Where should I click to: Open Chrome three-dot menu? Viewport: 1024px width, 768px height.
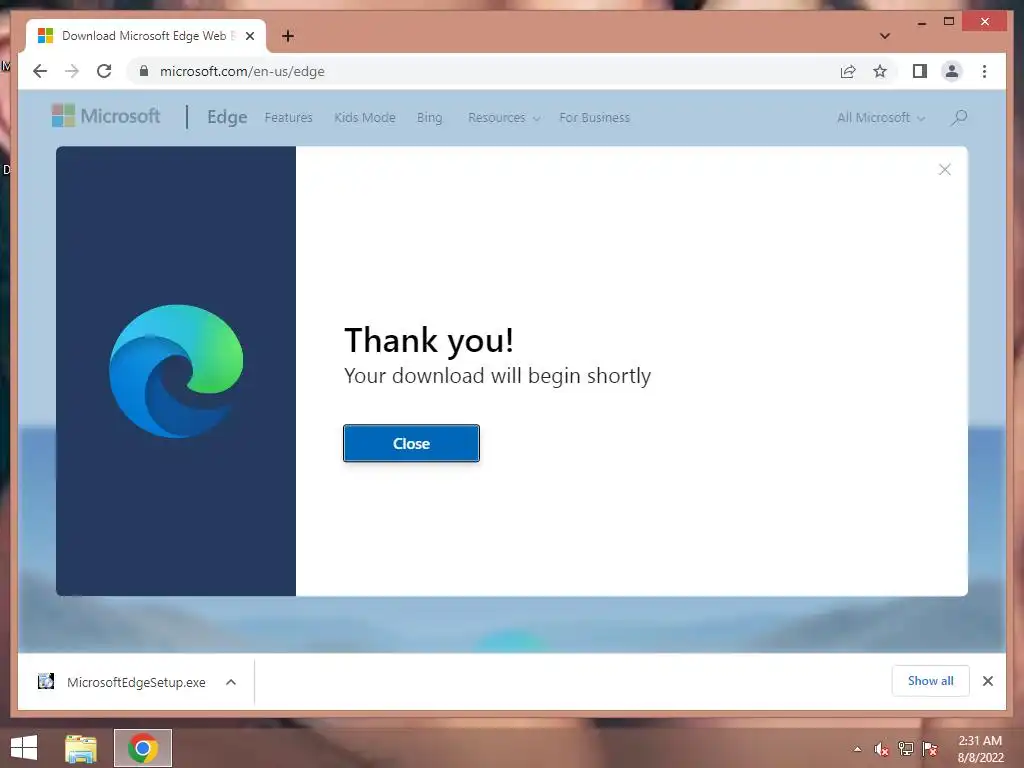tap(984, 71)
